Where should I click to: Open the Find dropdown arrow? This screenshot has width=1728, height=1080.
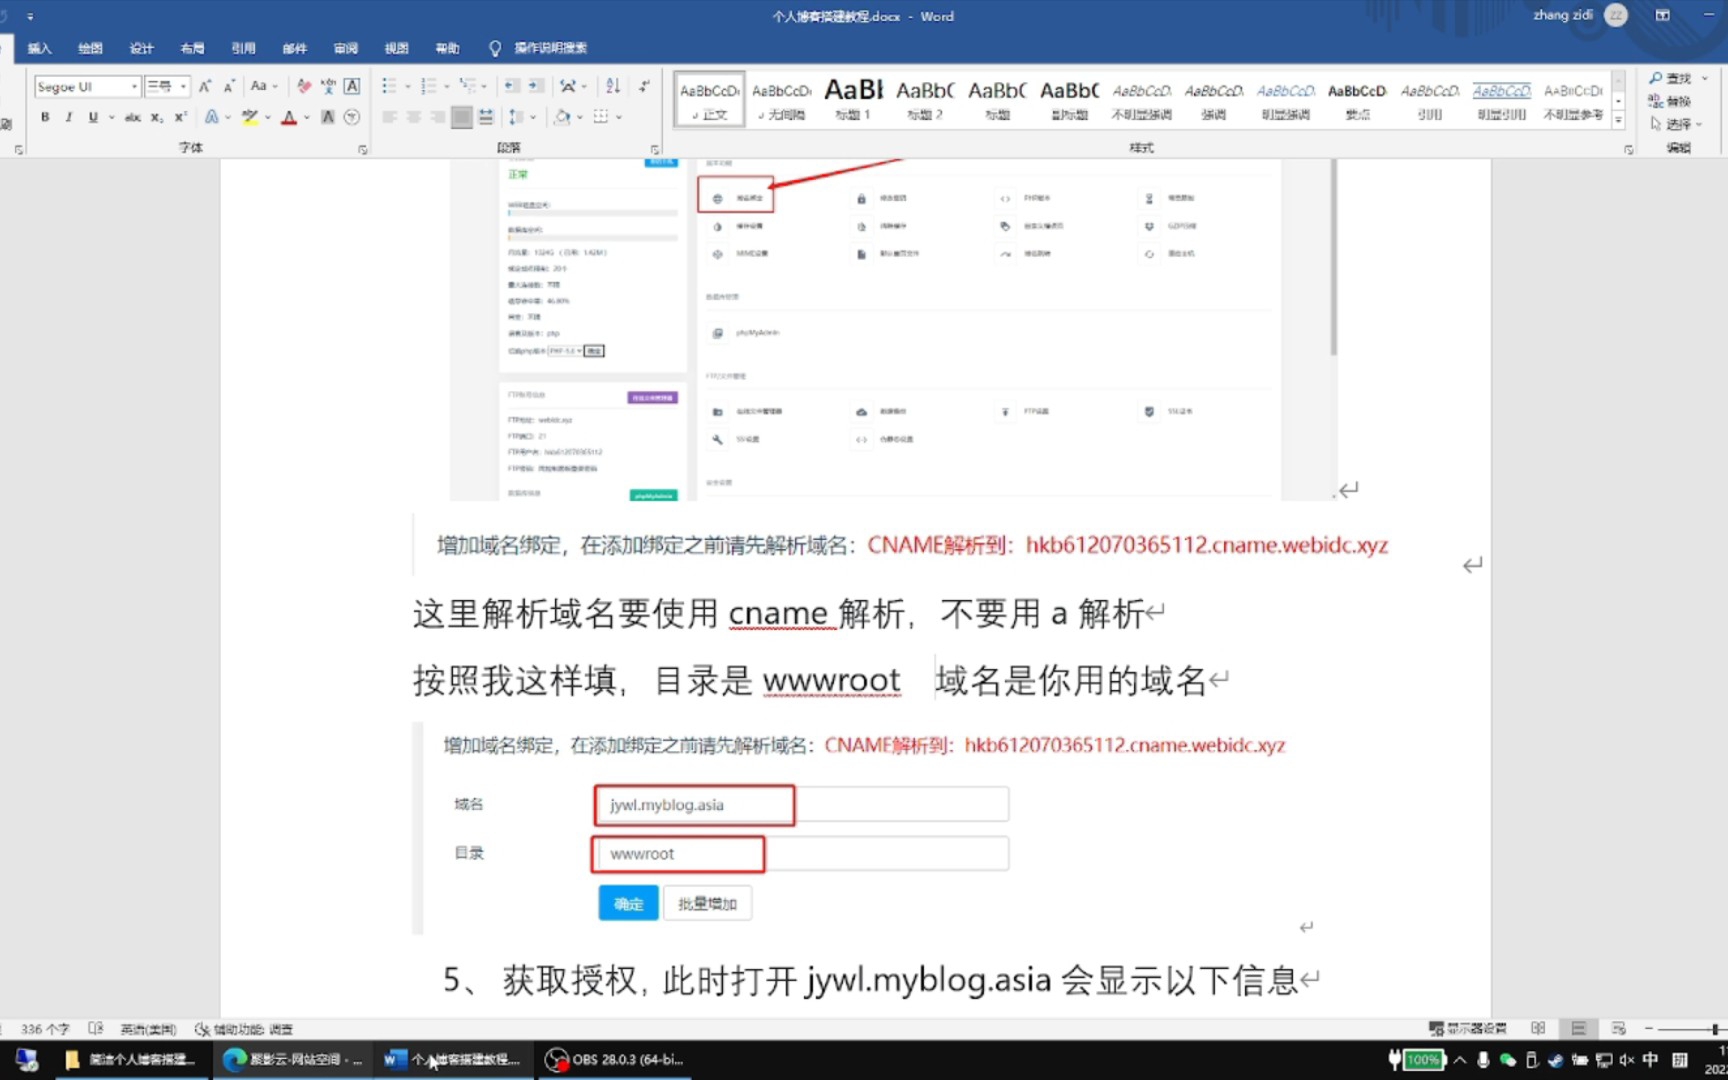[1704, 78]
